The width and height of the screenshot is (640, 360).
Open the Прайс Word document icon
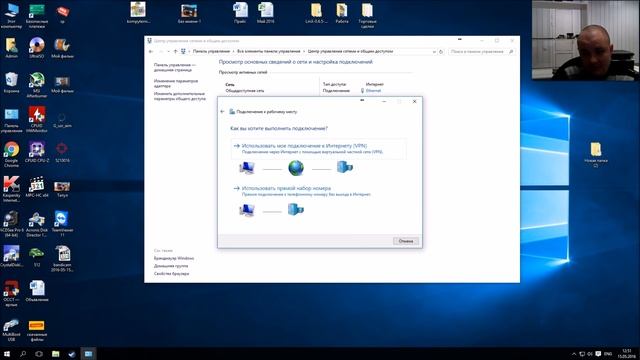[x=240, y=13]
